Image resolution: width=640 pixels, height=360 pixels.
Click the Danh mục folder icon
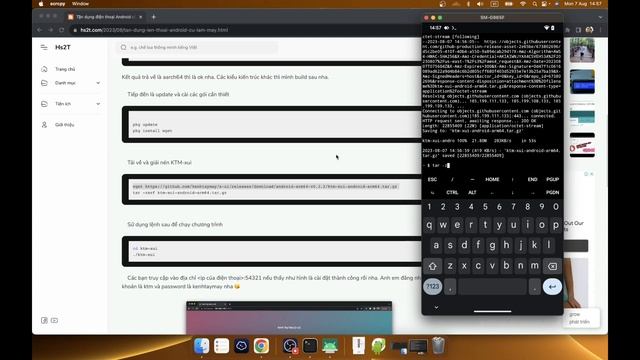pyautogui.click(x=44, y=83)
